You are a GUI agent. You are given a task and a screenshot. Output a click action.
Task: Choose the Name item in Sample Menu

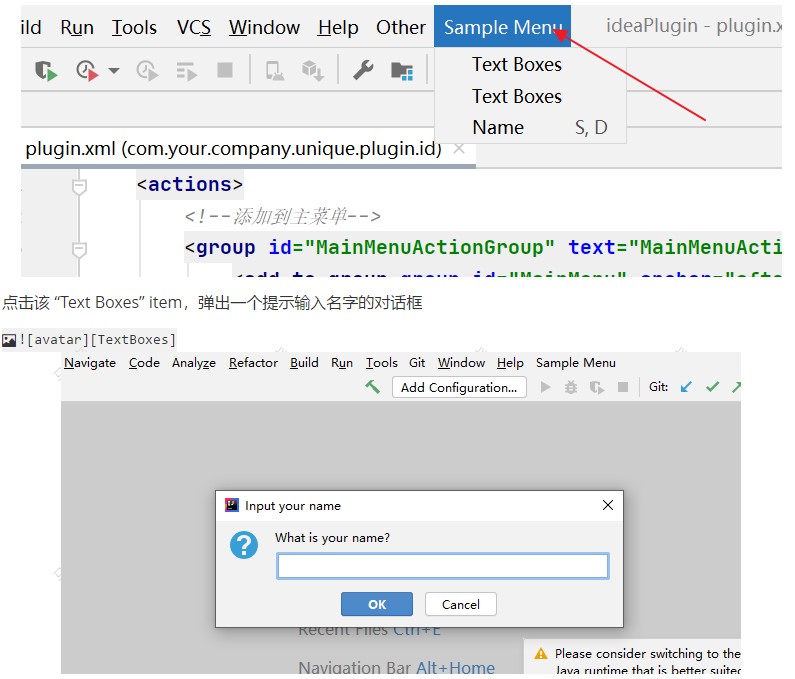click(498, 127)
